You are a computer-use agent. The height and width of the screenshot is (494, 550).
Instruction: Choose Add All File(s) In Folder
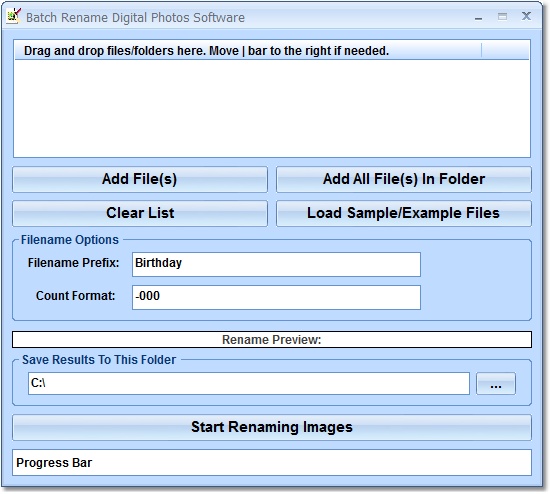click(x=404, y=179)
